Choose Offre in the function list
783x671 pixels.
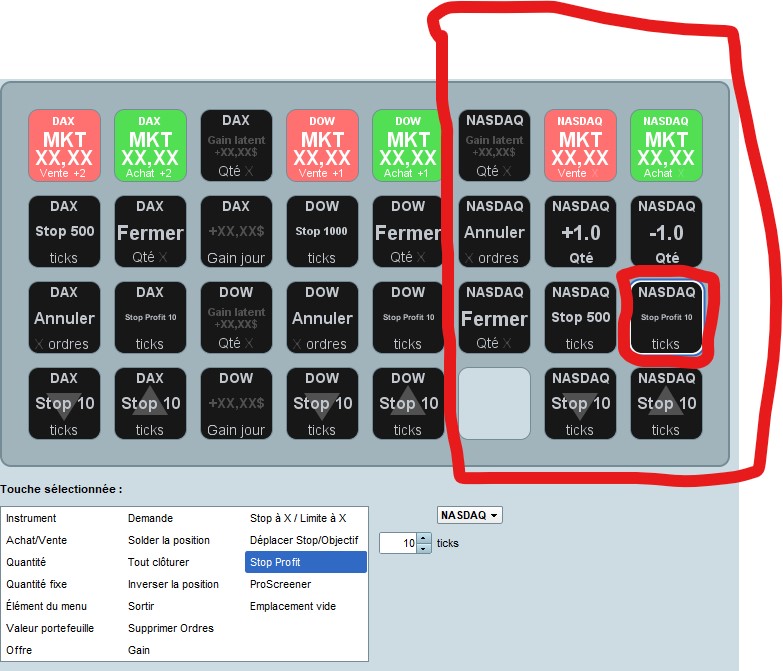(x=19, y=650)
